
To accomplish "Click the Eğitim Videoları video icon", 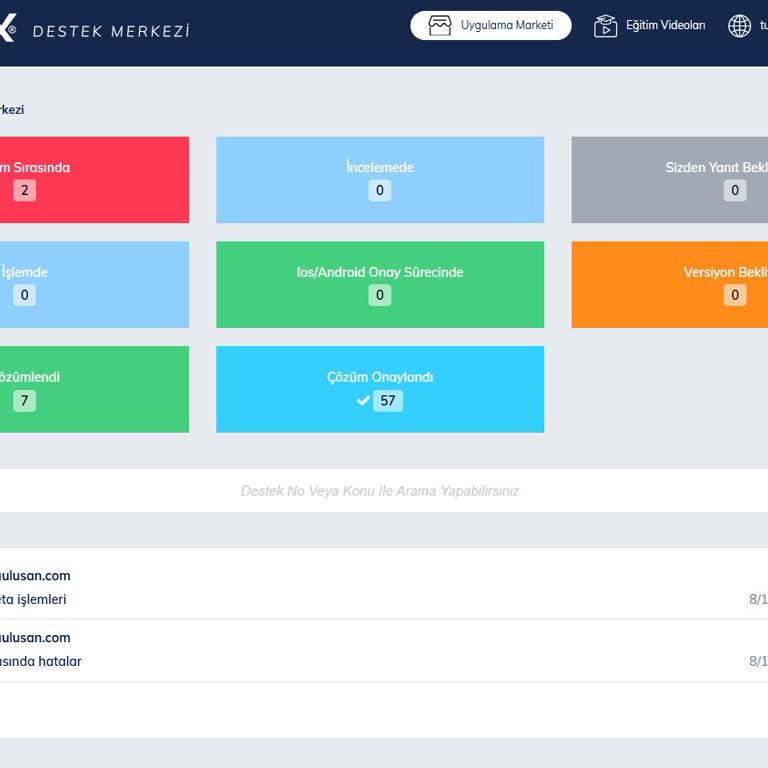I will (x=605, y=26).
